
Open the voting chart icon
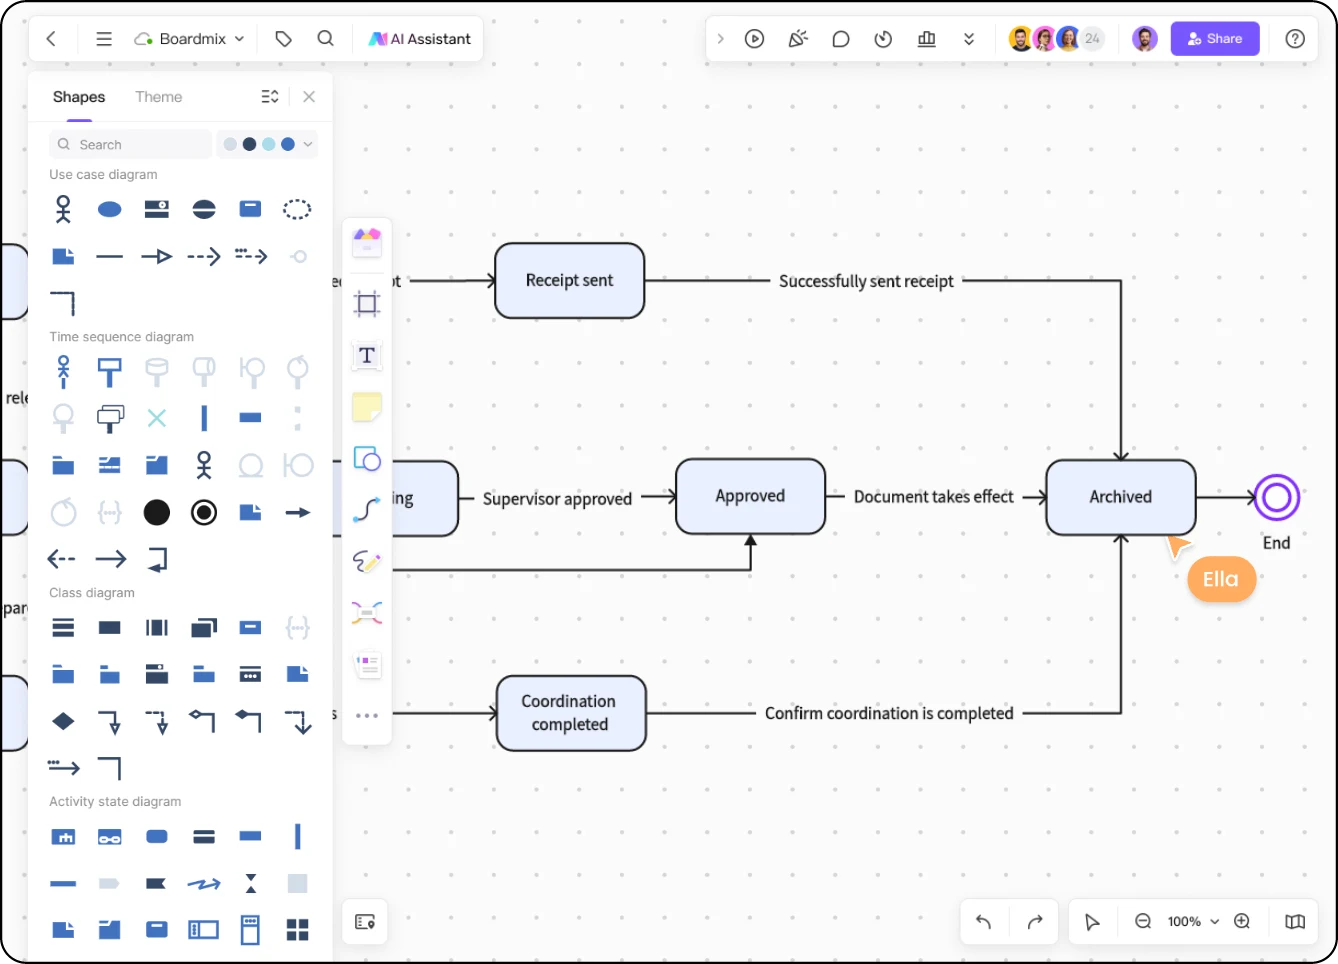927,39
